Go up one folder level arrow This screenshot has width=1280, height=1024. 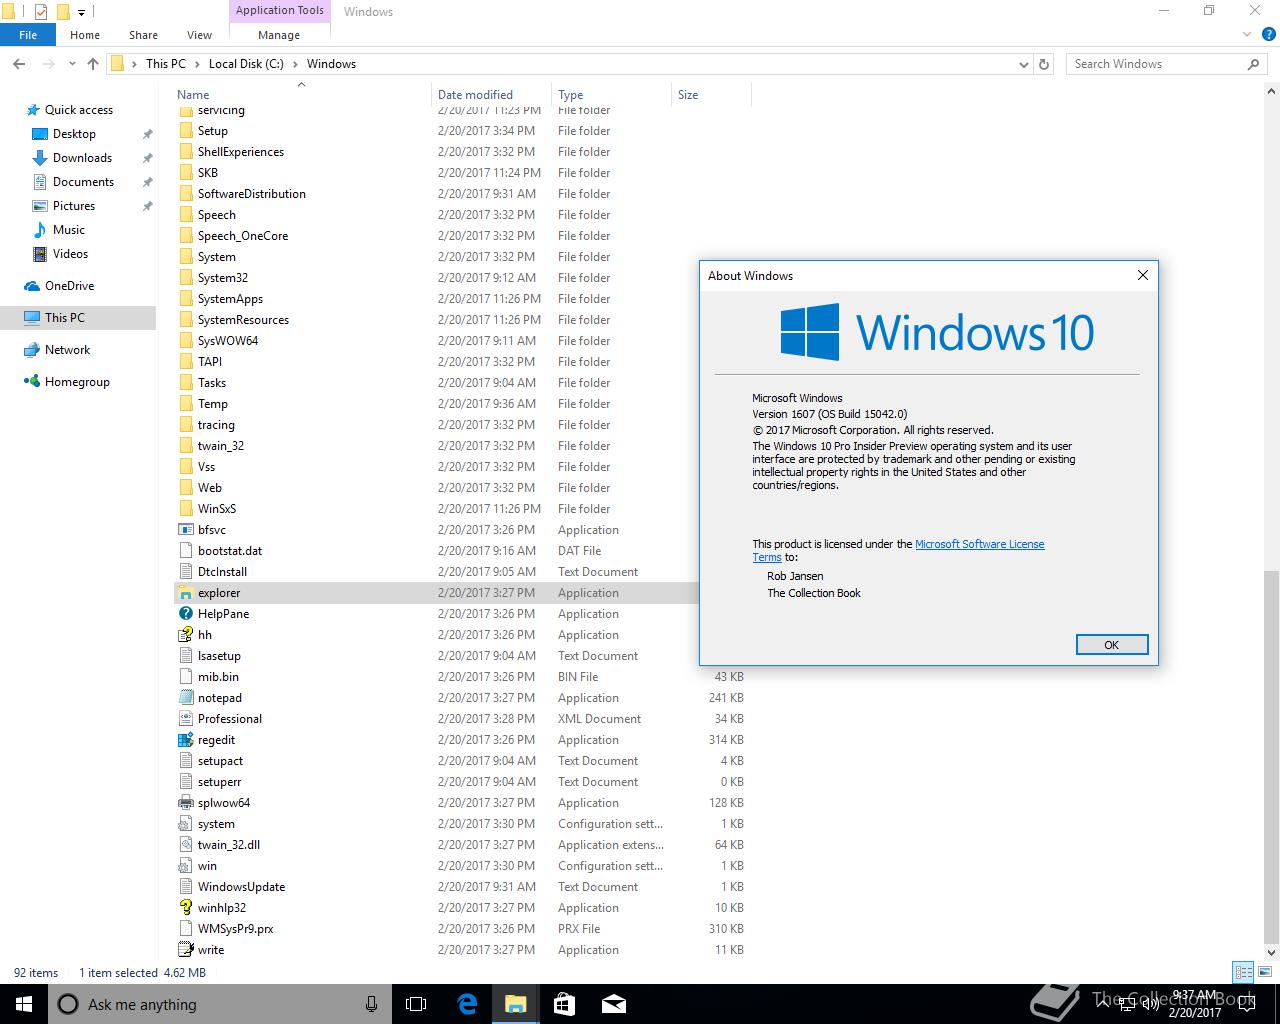(x=93, y=64)
